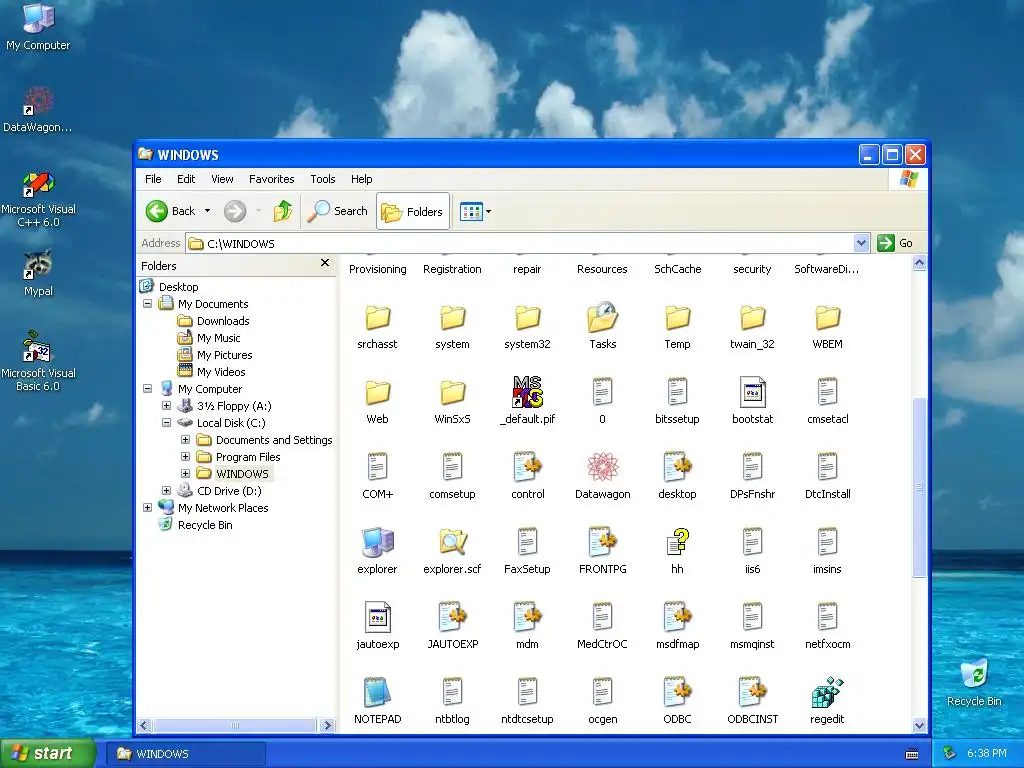
Task: Select the Datawagon file in WINDOWS folder
Action: tap(602, 467)
